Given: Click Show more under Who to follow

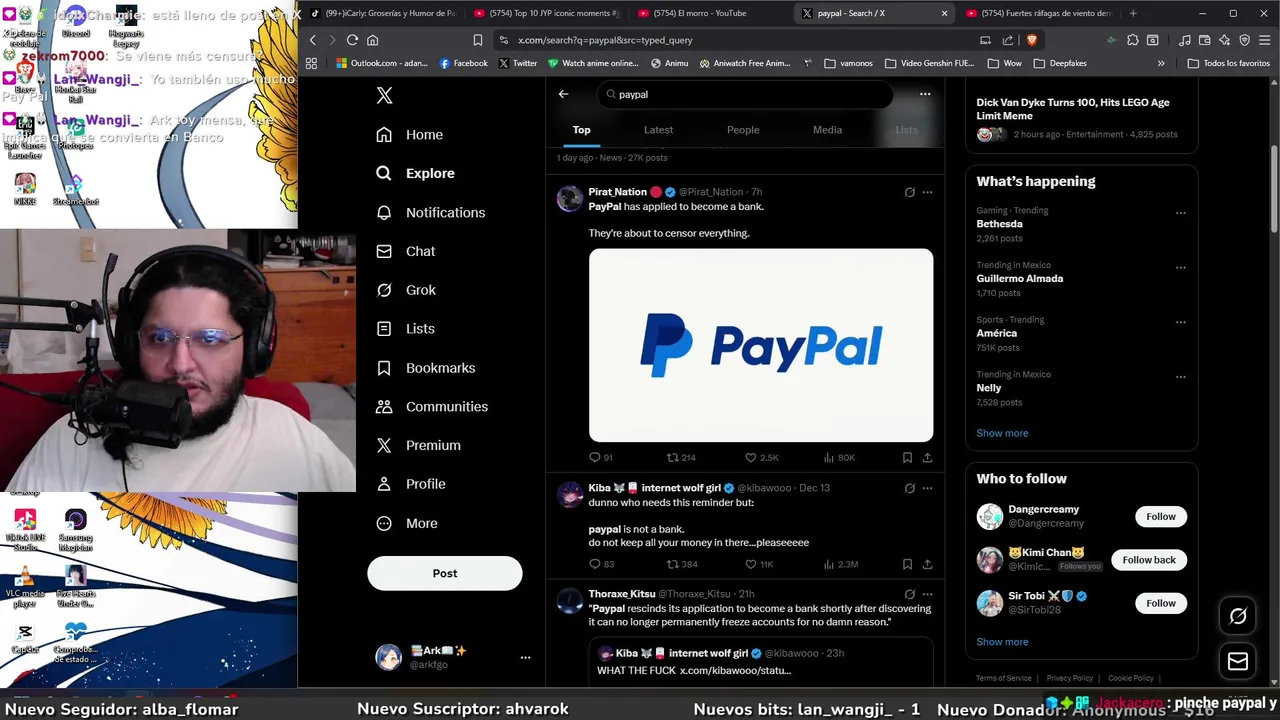Looking at the screenshot, I should 1002,642.
